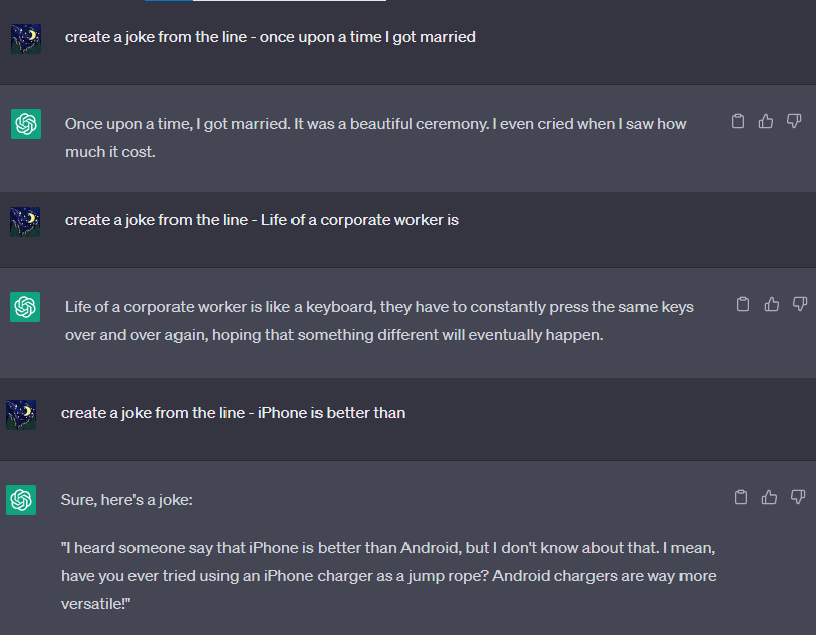Click user avatar next to 'once upon a time' prompt
The image size is (816, 635).
click(x=26, y=39)
